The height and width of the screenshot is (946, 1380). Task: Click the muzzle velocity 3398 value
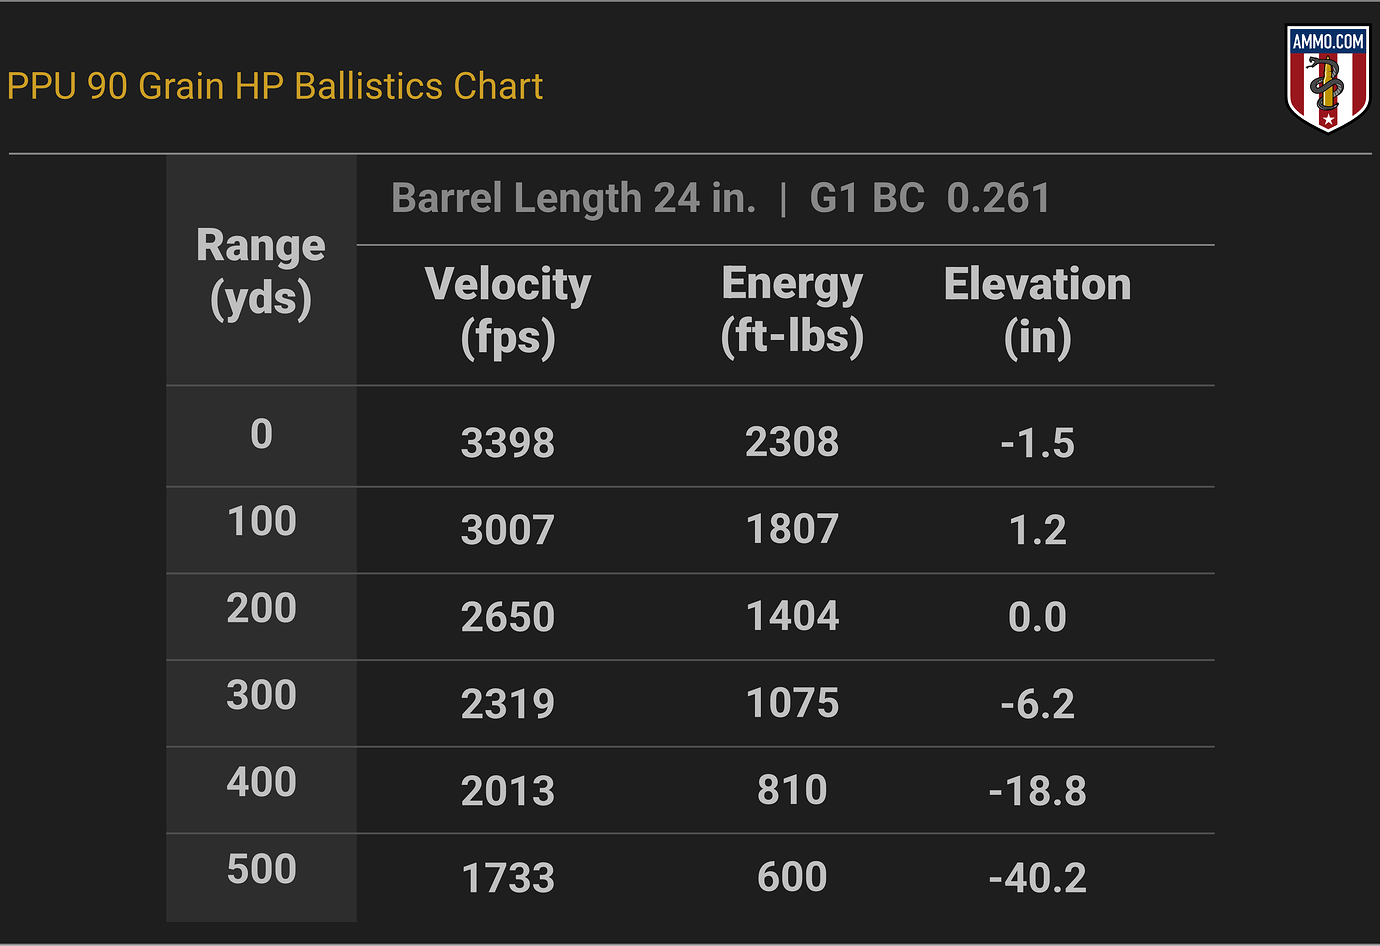click(x=508, y=443)
